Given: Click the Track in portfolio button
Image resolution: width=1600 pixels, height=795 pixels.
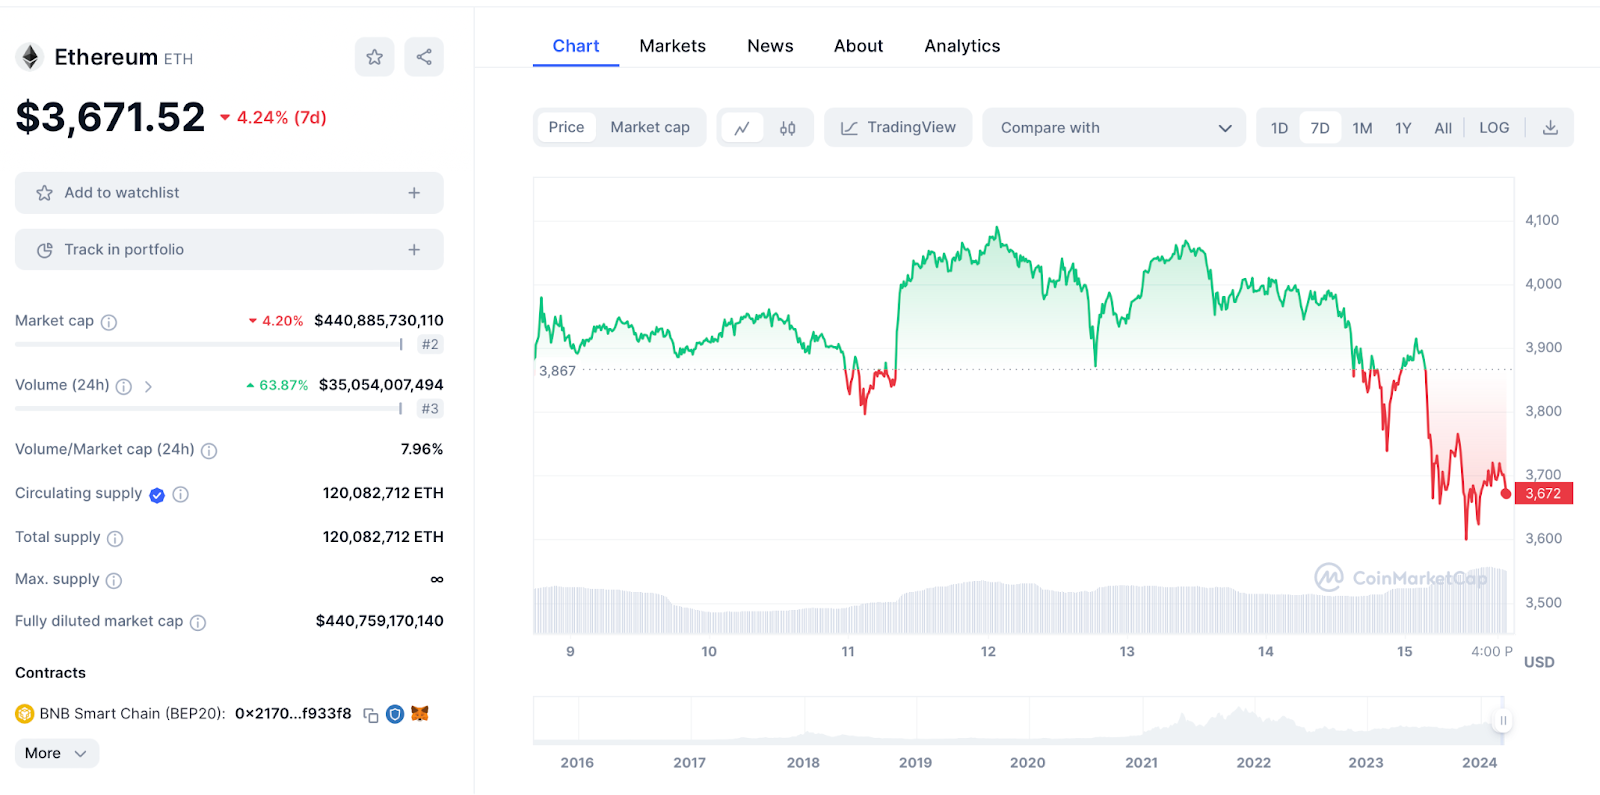Looking at the screenshot, I should click(229, 250).
